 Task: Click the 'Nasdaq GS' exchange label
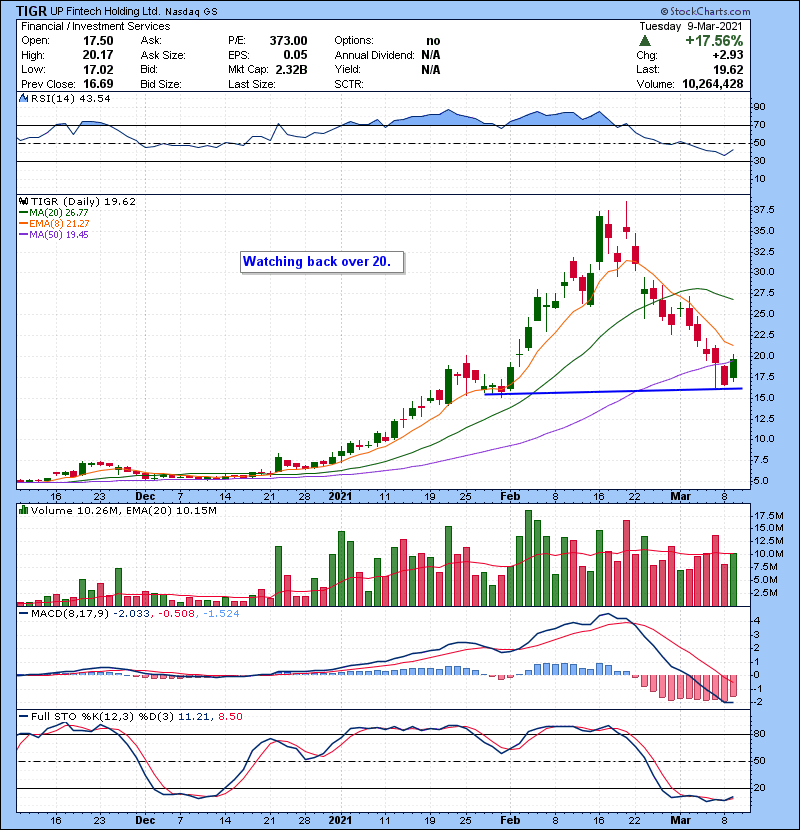(x=191, y=12)
